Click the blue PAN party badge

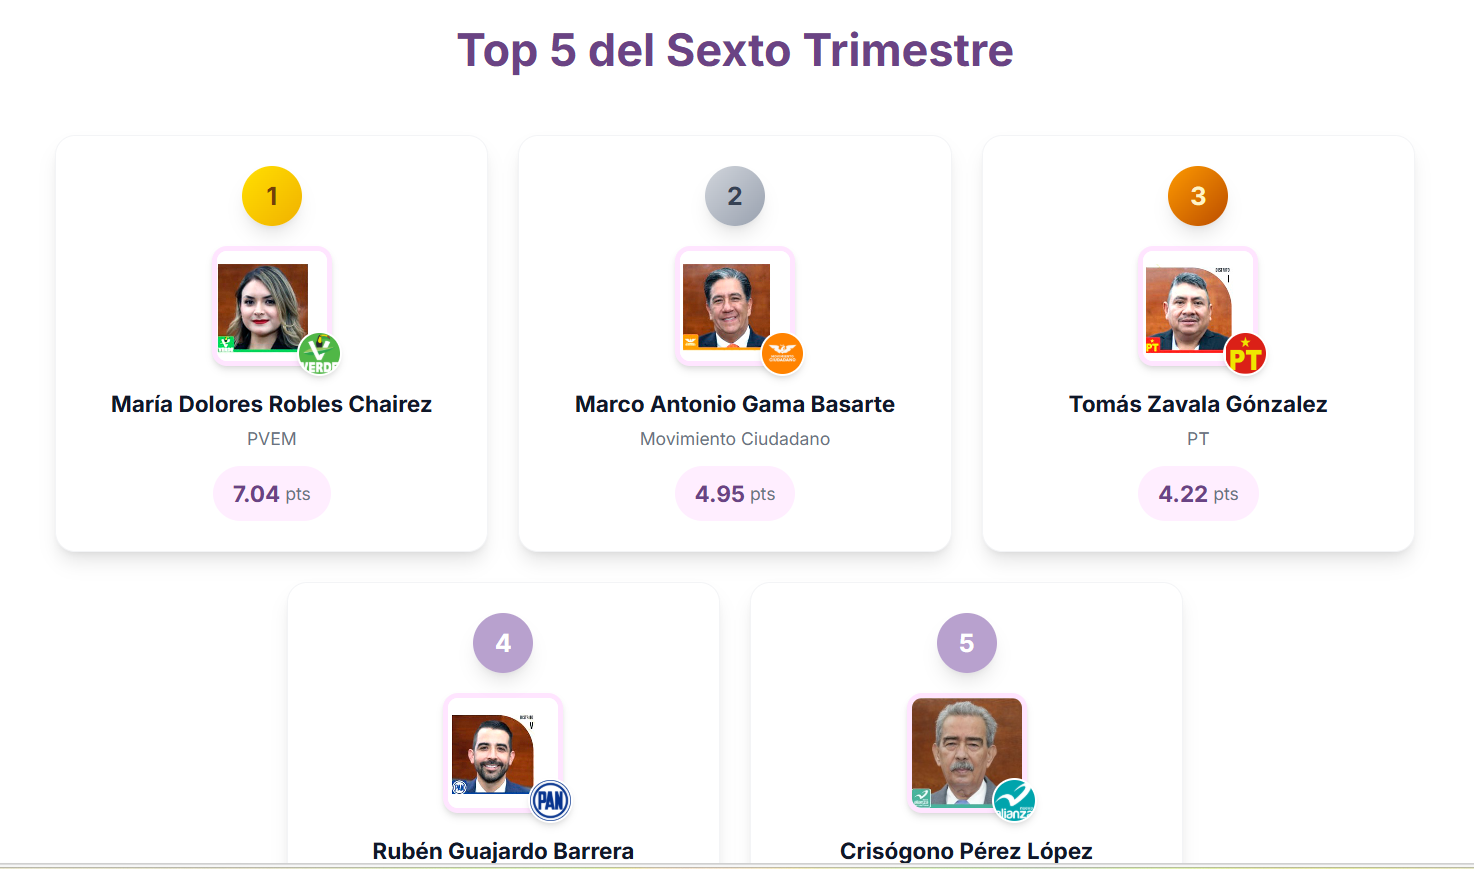(x=550, y=800)
